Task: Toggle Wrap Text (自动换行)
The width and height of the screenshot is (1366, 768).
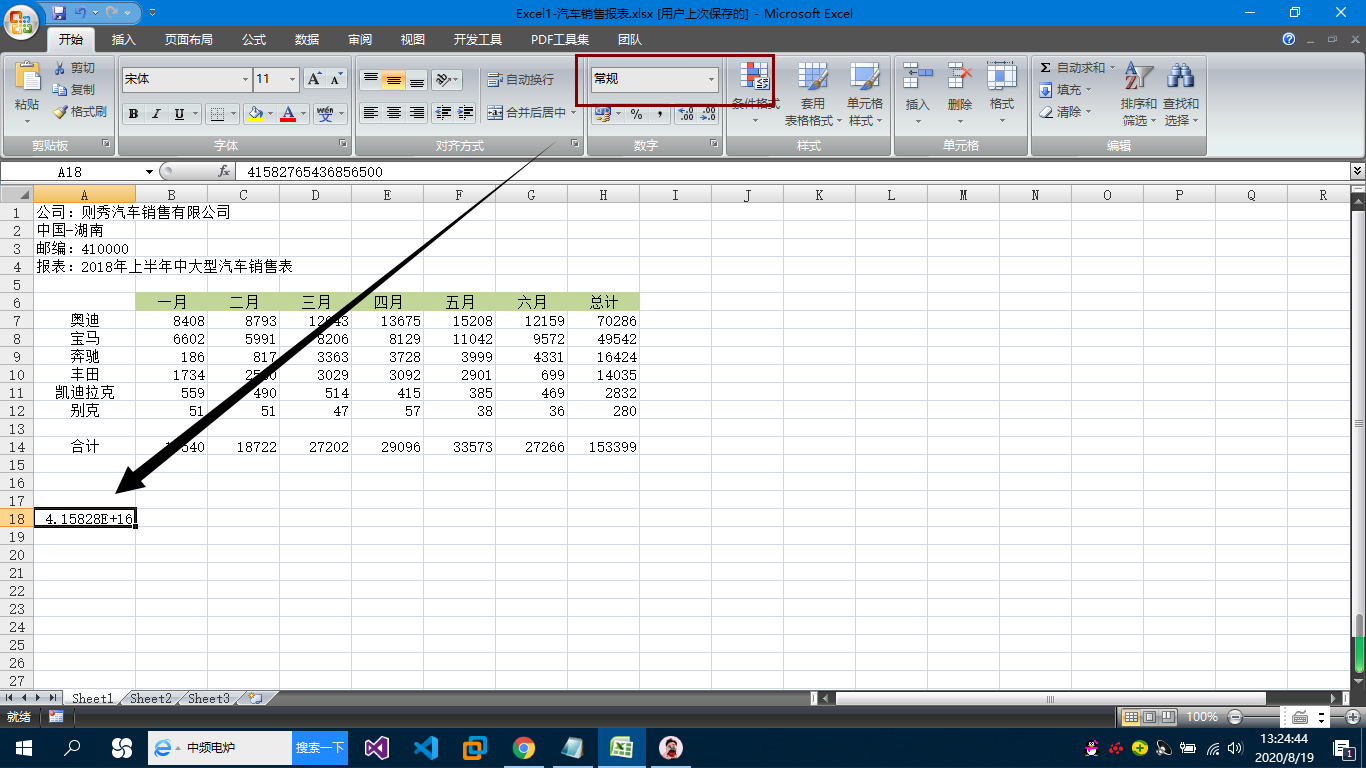Action: (520, 79)
